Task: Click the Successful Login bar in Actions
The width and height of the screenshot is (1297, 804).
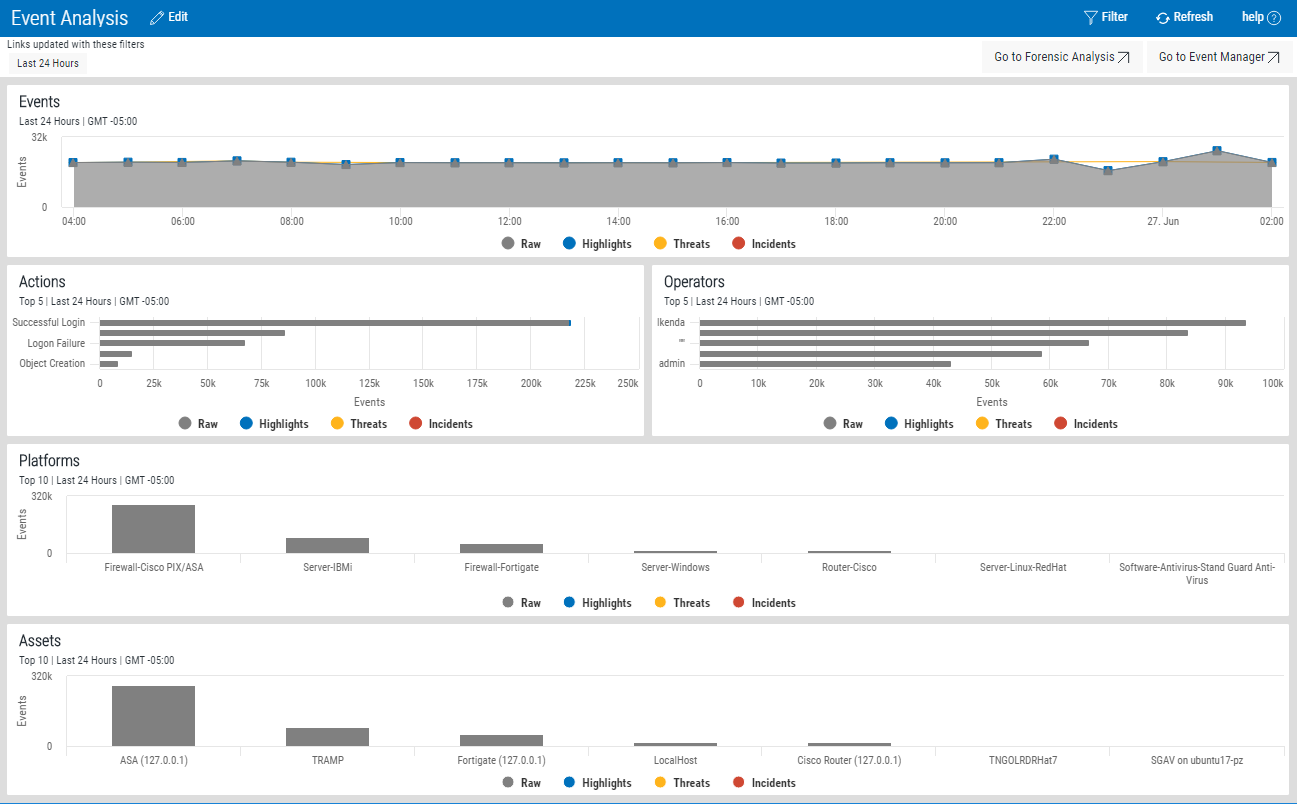Action: [334, 323]
